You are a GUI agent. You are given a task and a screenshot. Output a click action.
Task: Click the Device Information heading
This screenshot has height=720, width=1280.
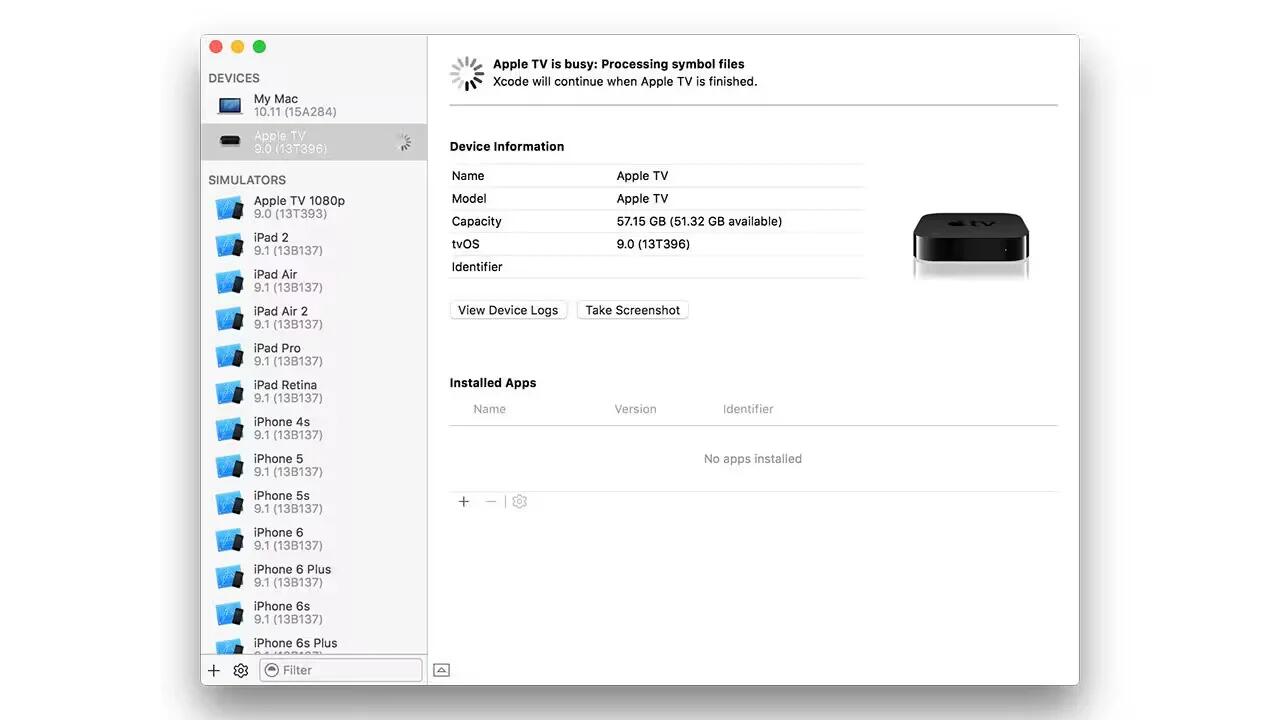pos(507,146)
